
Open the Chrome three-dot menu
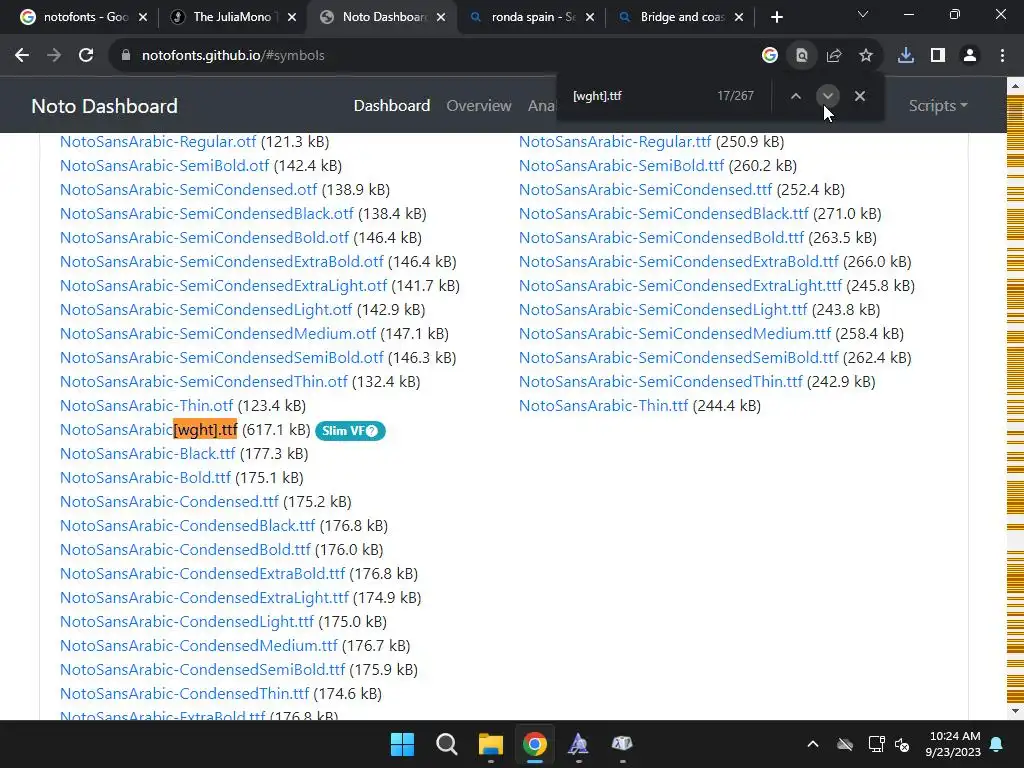click(x=1002, y=56)
